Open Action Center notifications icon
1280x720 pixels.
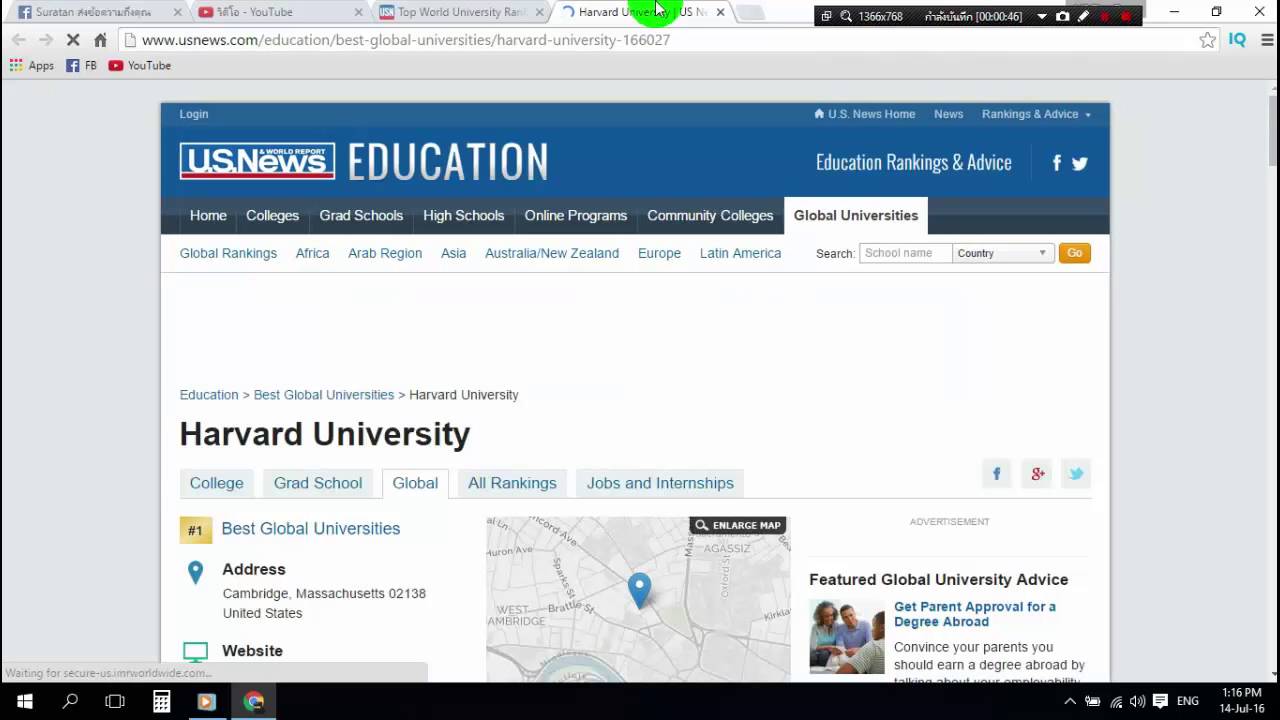click(x=1160, y=701)
